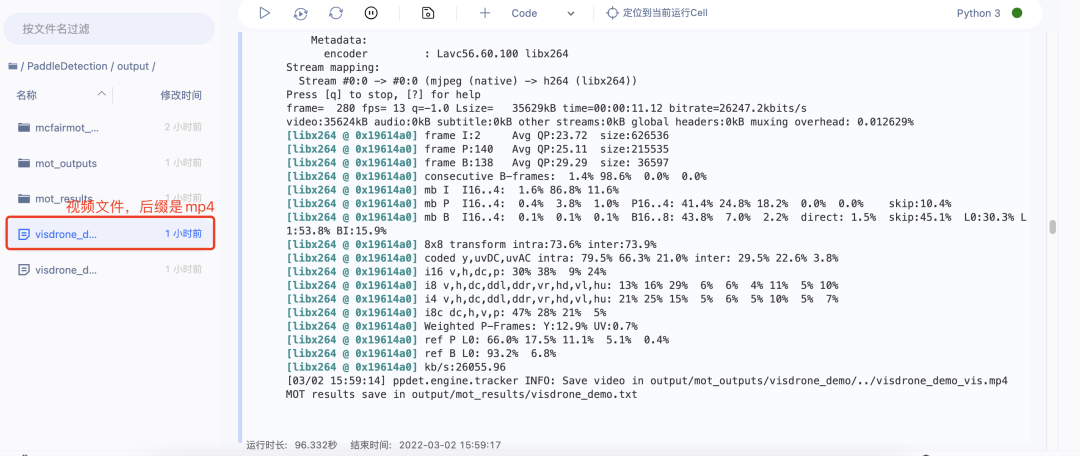Navigate to PaddleDetection in the breadcrumb
This screenshot has width=1080, height=456.
coord(68,66)
